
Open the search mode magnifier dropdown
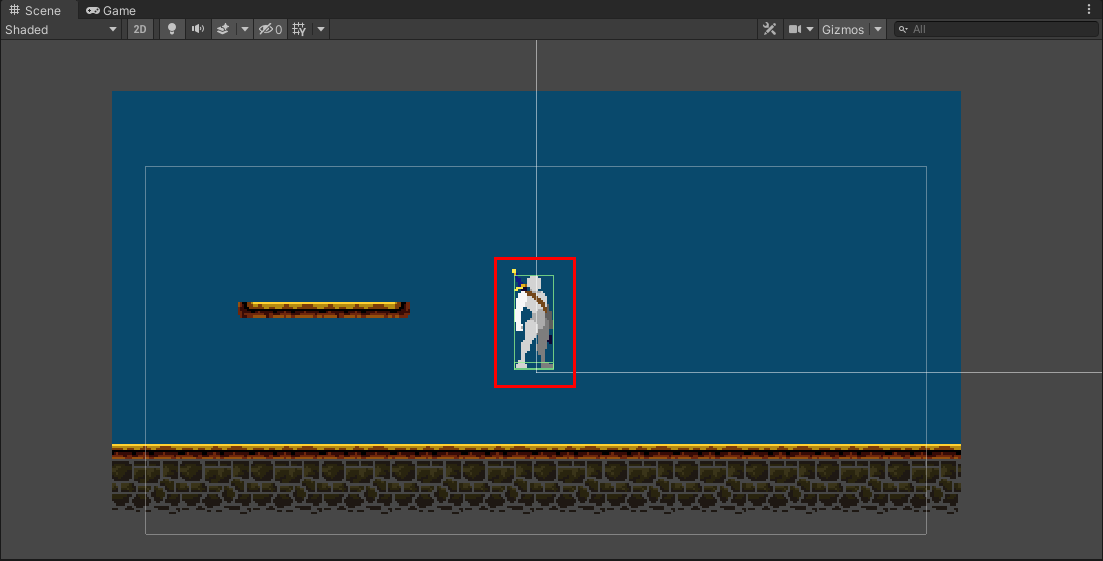903,30
